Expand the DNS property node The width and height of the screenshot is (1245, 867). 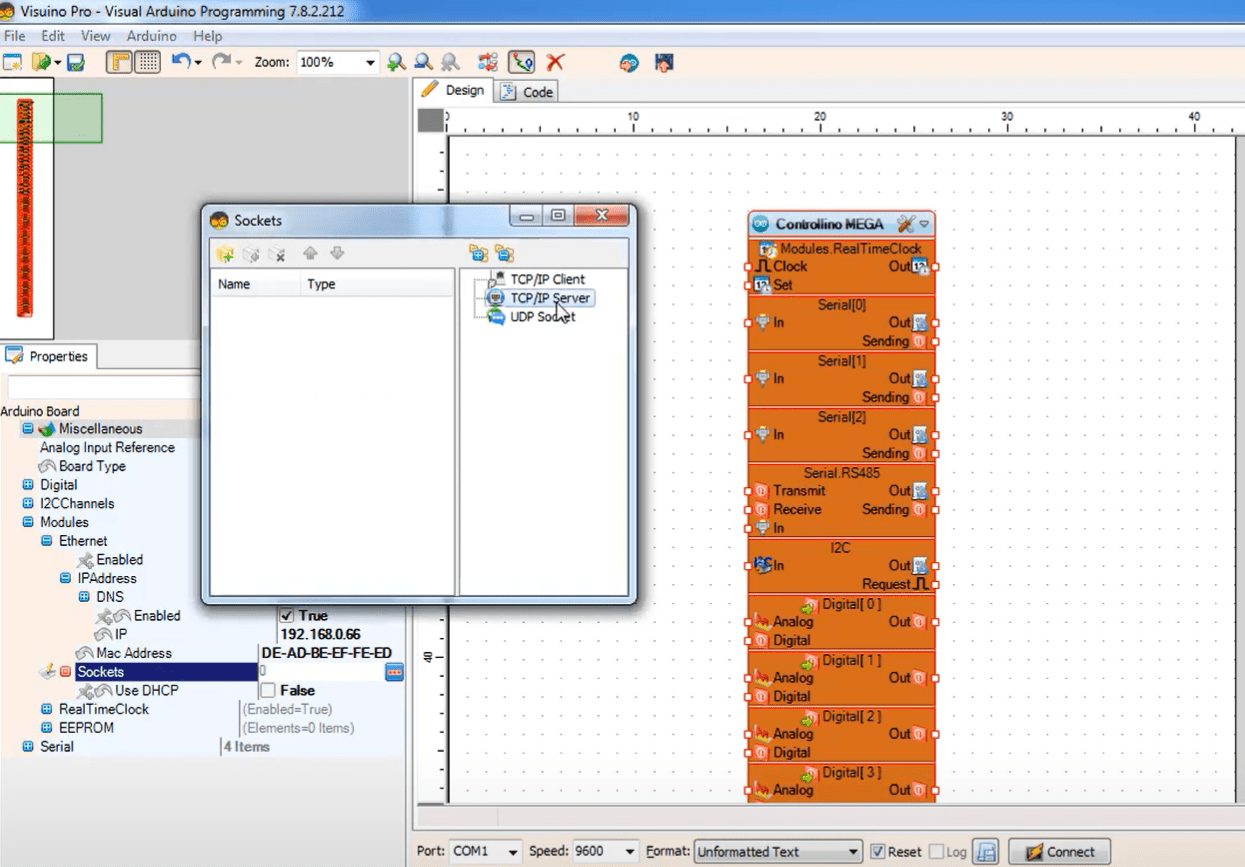pyautogui.click(x=84, y=597)
